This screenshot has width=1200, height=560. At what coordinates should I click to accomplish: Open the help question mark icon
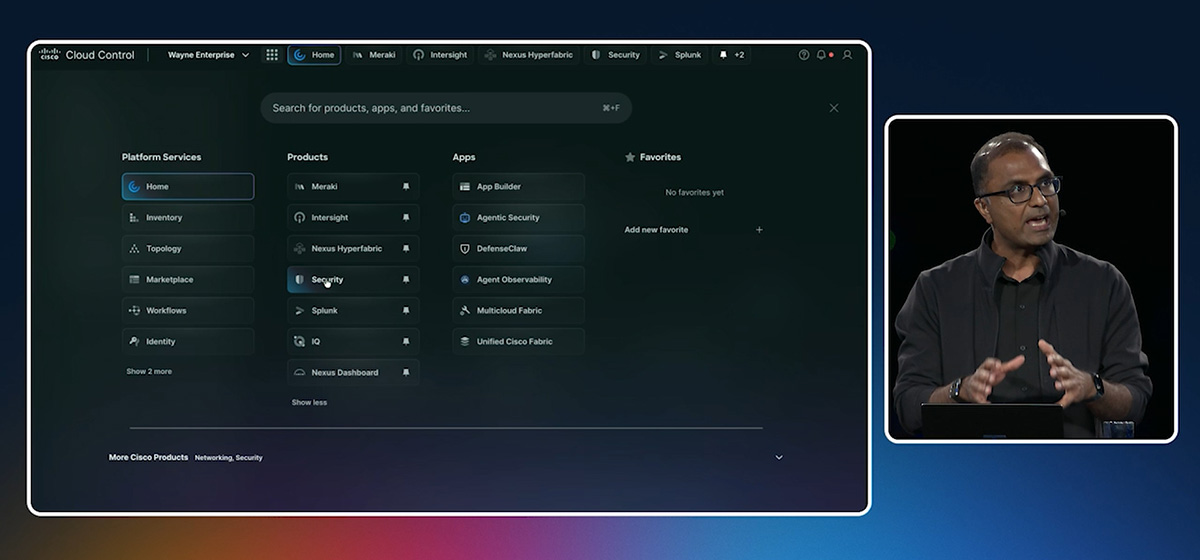(x=804, y=55)
